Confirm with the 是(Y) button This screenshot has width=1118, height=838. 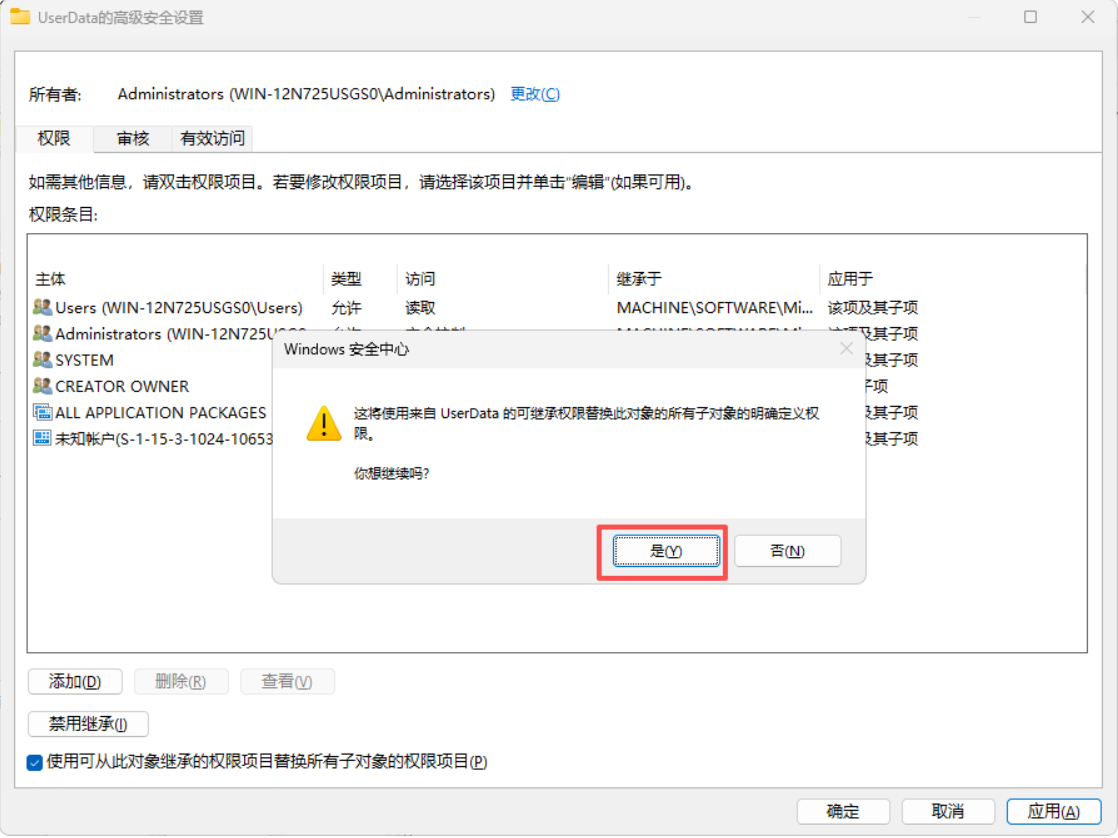tap(665, 551)
